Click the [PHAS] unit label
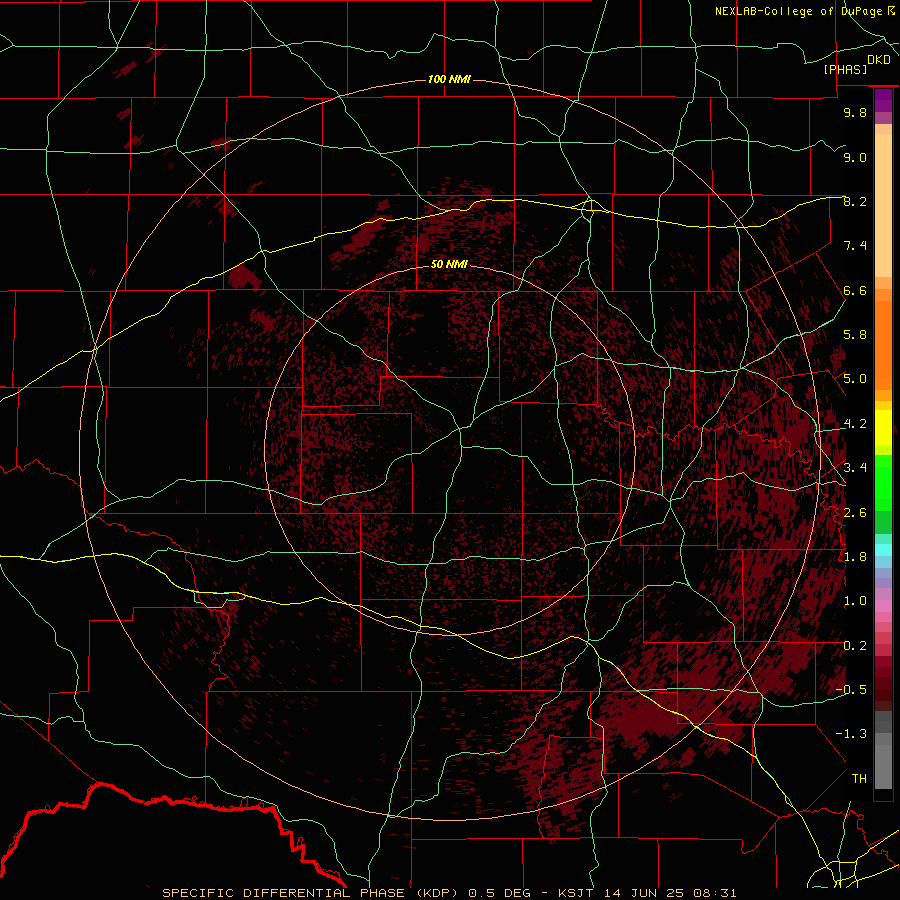 (845, 70)
